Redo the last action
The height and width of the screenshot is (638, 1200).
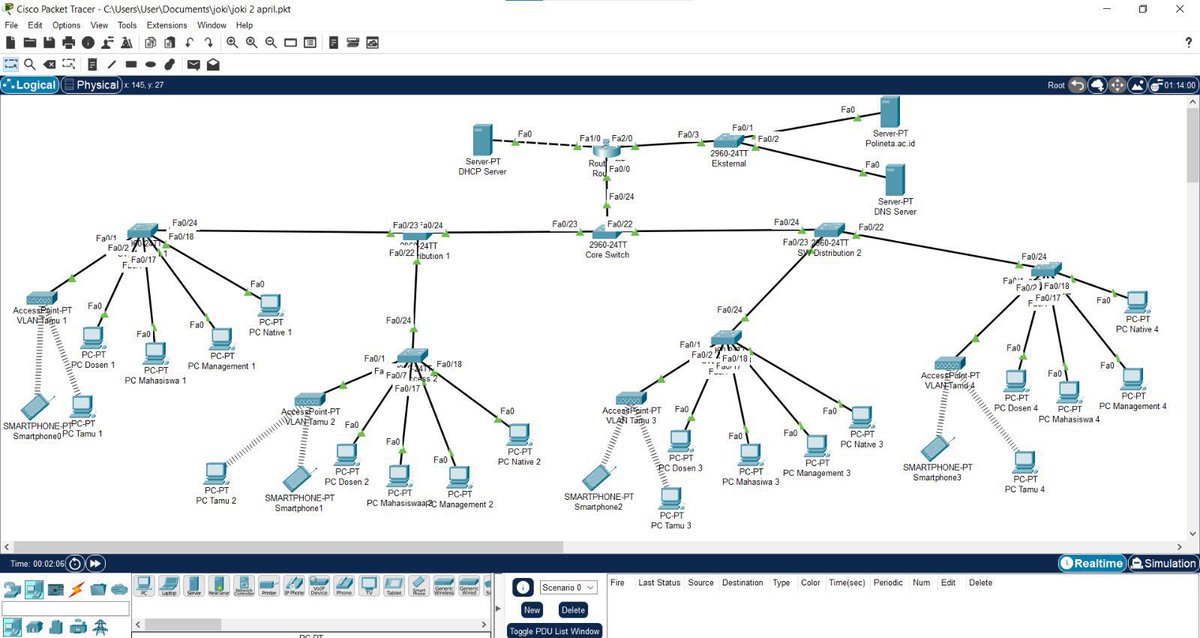click(209, 43)
